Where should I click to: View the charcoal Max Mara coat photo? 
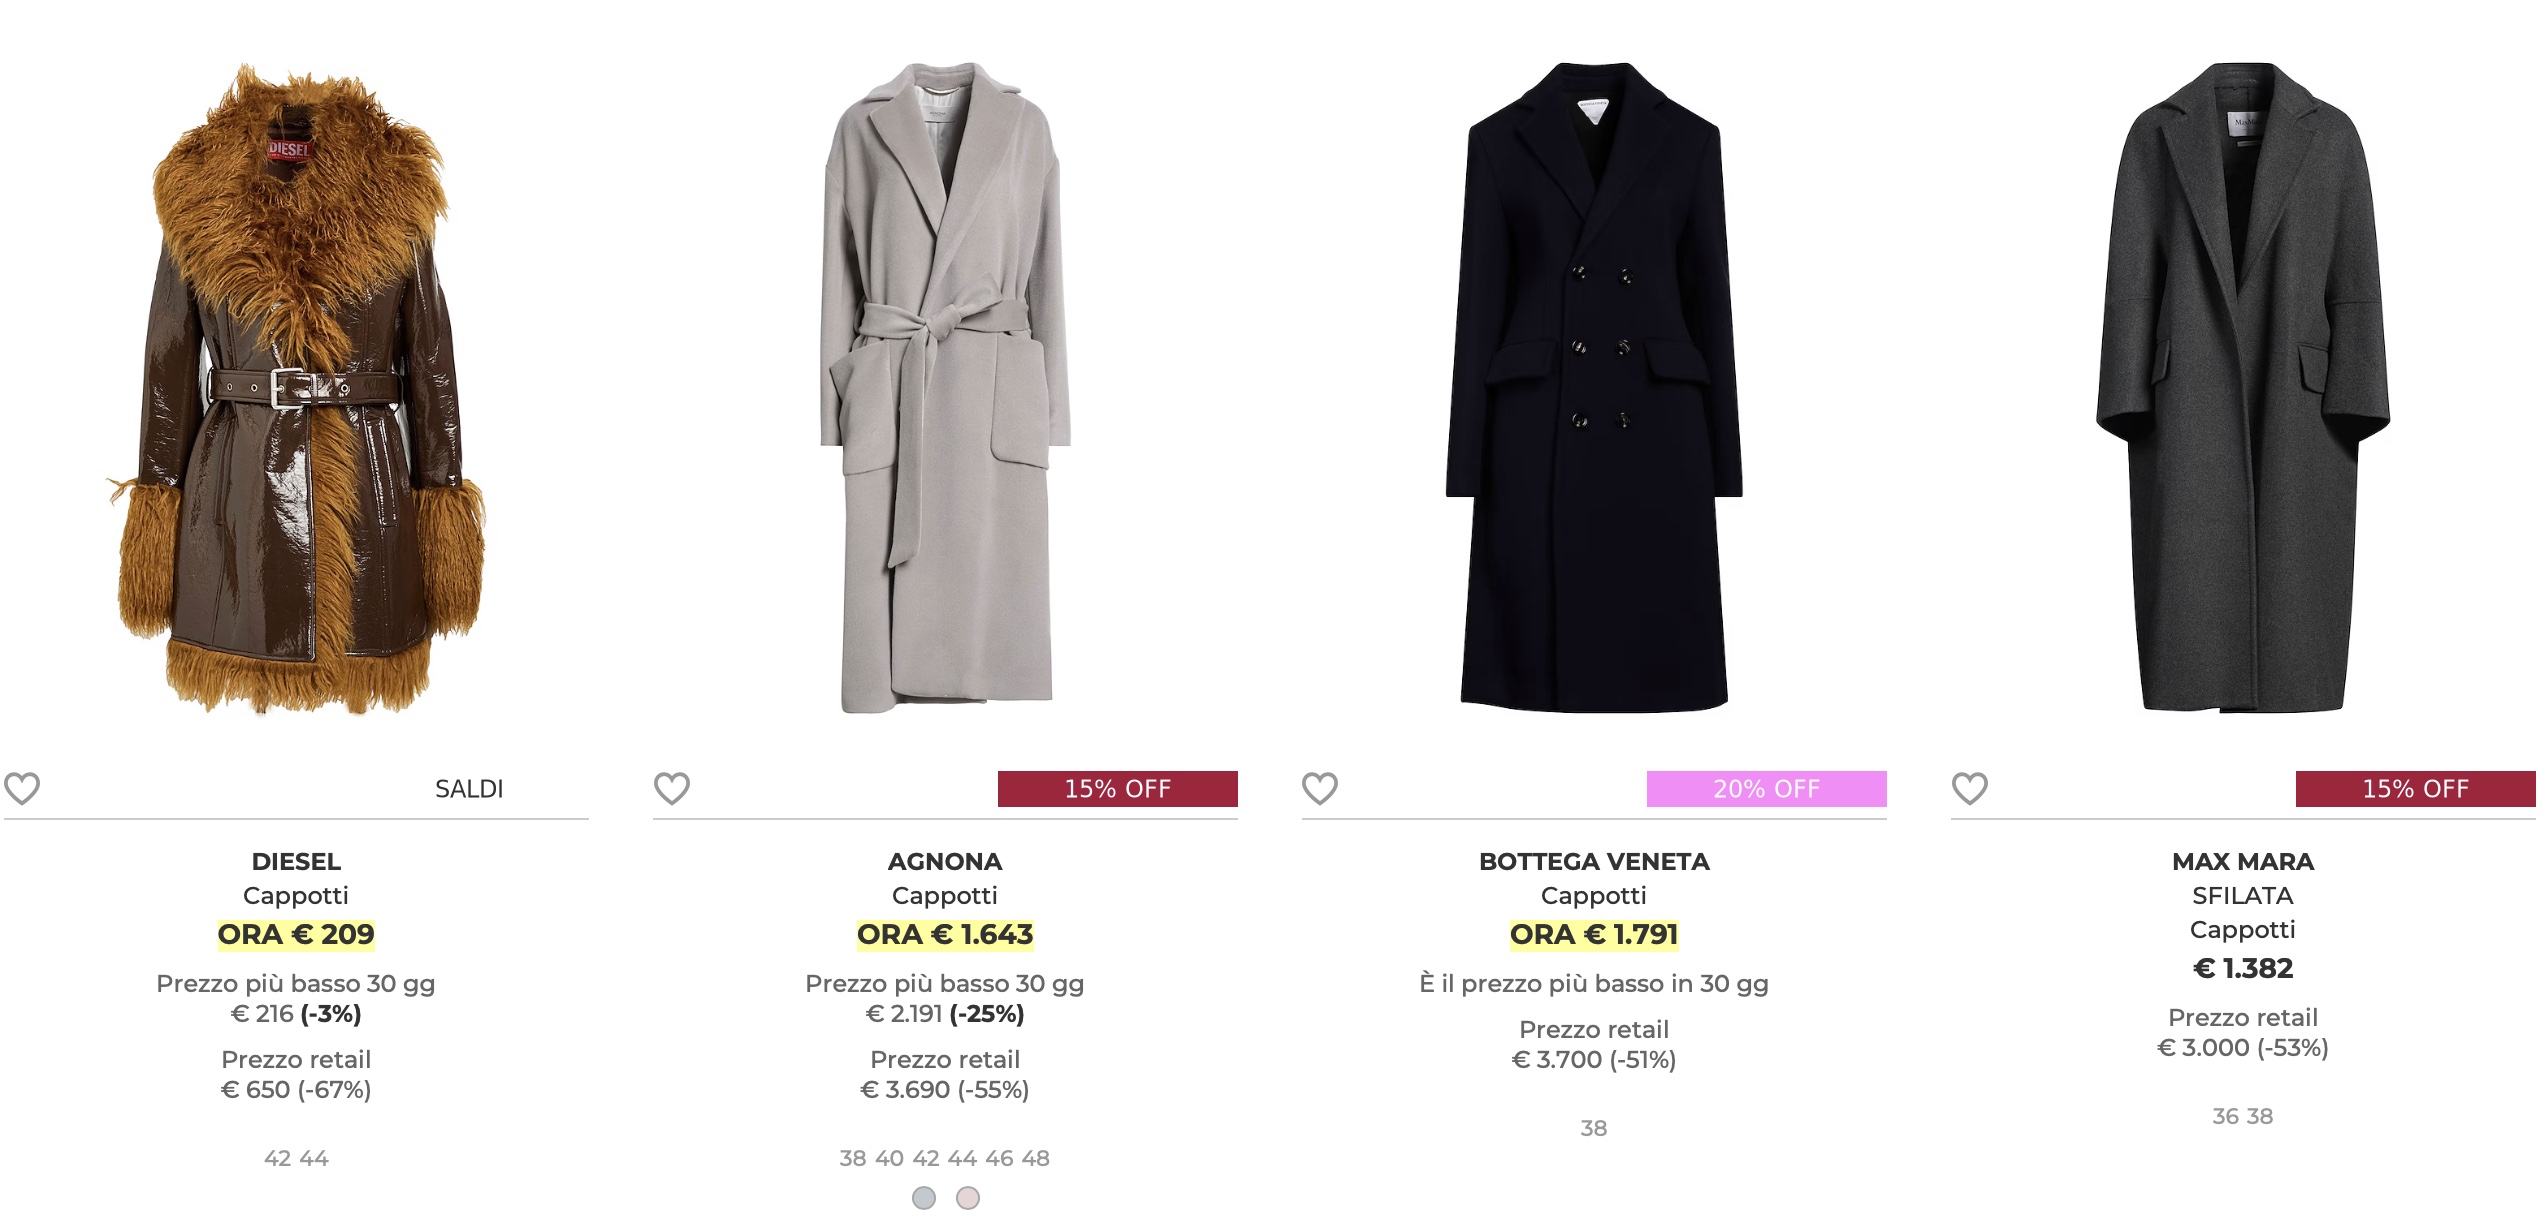(x=2242, y=388)
